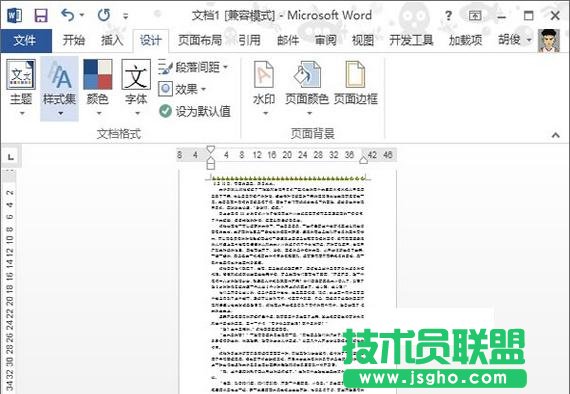This screenshot has width=570, height=394.
Task: Open the 页面颜色 page color icon
Action: click(307, 75)
